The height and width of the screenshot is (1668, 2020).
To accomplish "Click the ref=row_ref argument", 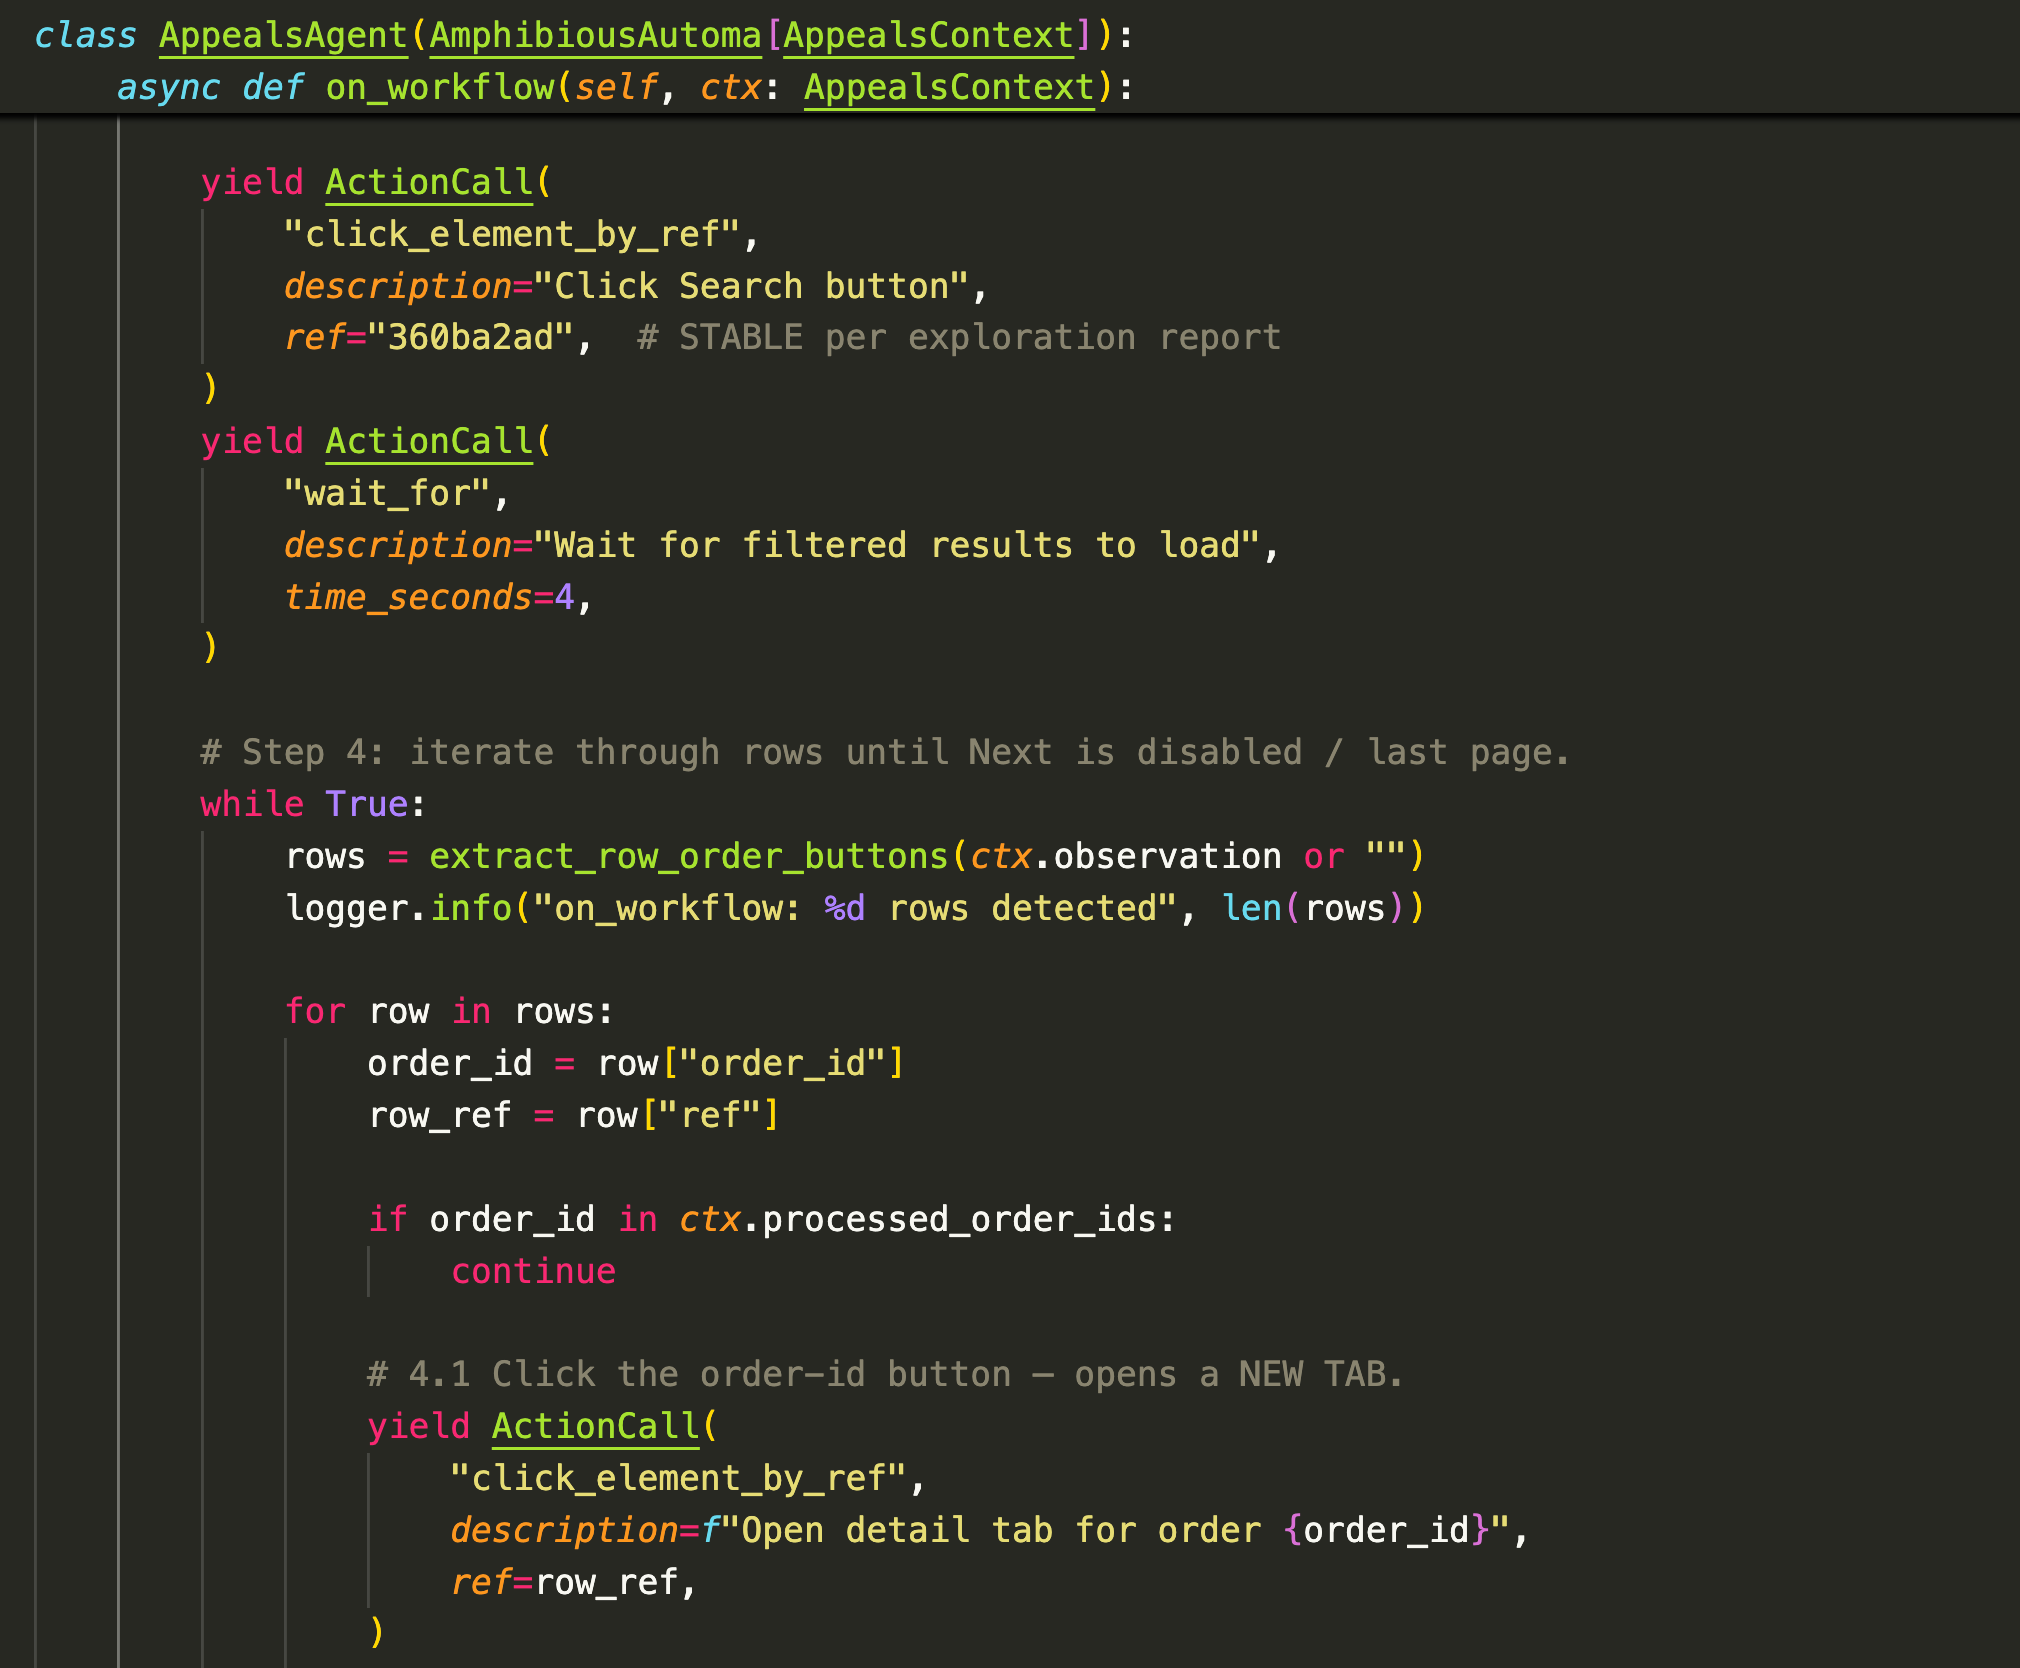I will point(572,1582).
